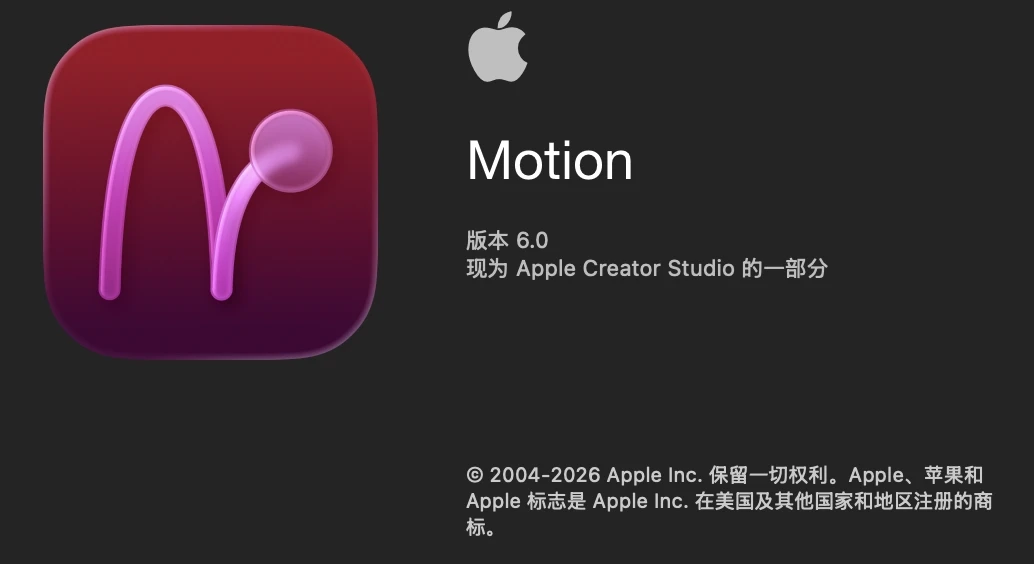Image resolution: width=1034 pixels, height=564 pixels.
Task: Click the 2004-2026 copyright years
Action: 545,475
